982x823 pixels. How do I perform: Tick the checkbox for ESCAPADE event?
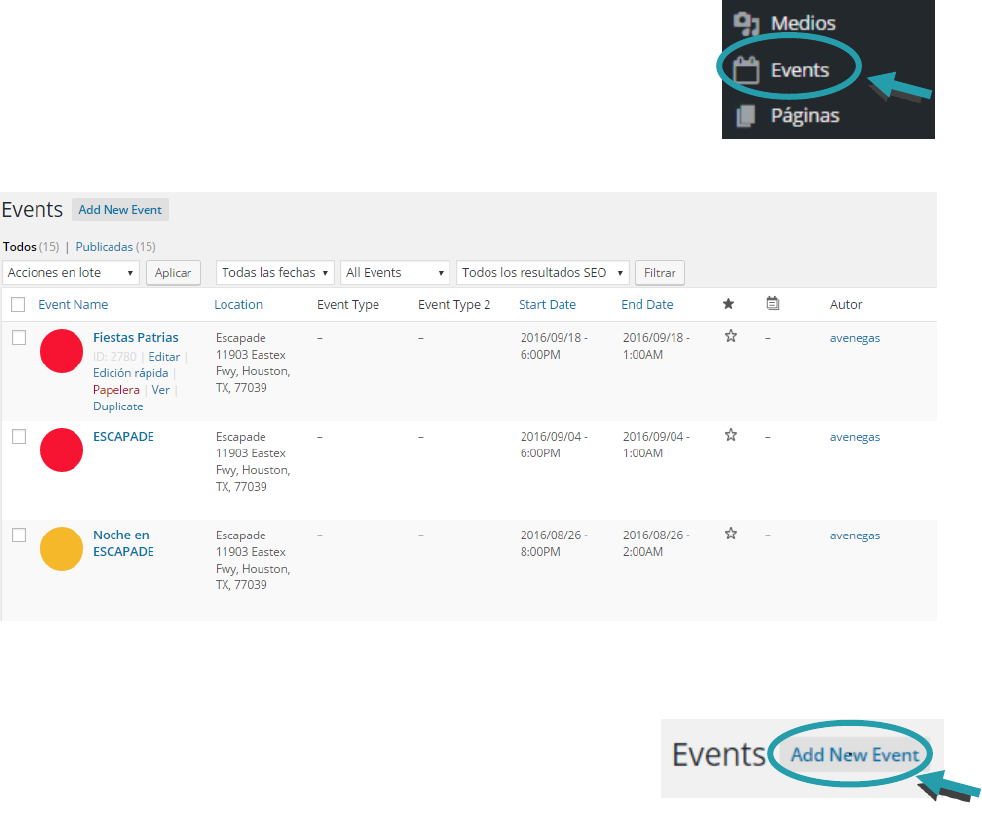19,437
